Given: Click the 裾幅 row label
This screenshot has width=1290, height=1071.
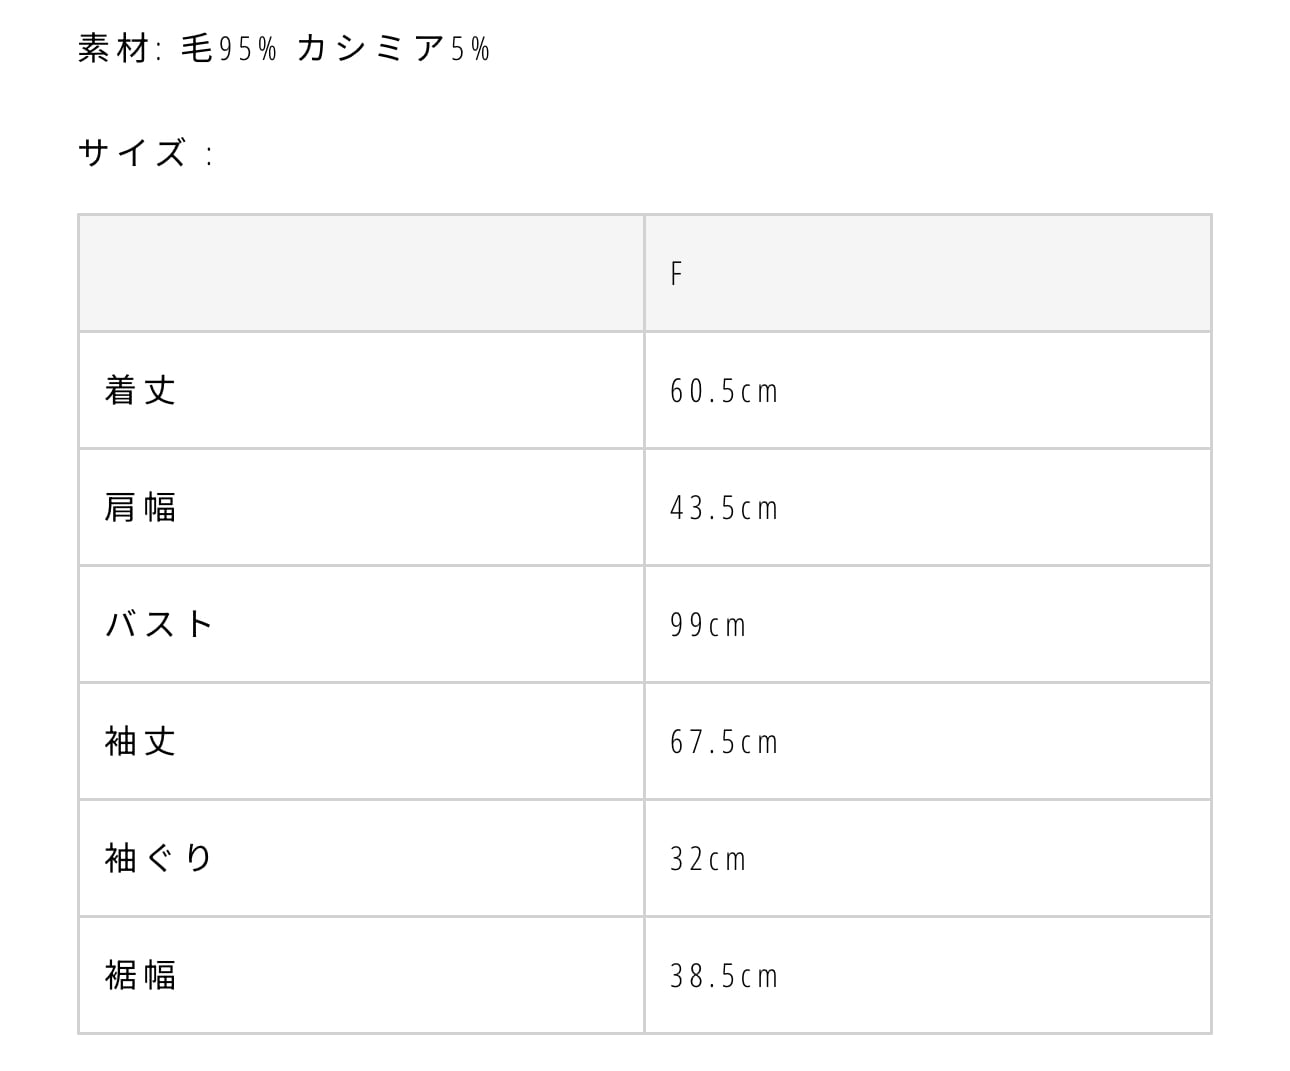Looking at the screenshot, I should click(x=141, y=975).
